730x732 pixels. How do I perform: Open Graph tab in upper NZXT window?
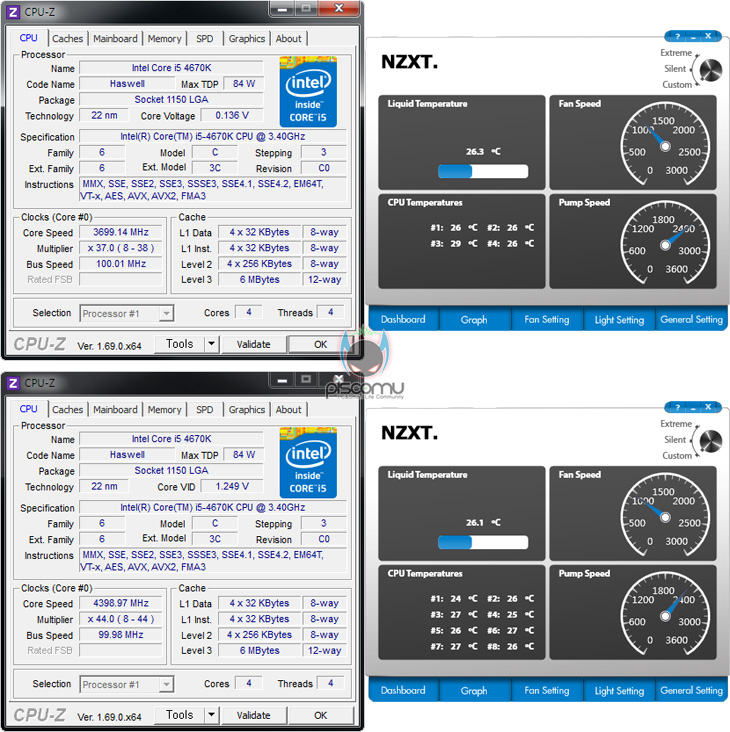tap(474, 319)
